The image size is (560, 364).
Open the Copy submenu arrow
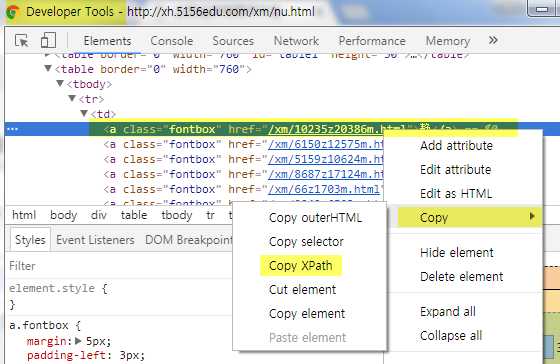point(532,216)
